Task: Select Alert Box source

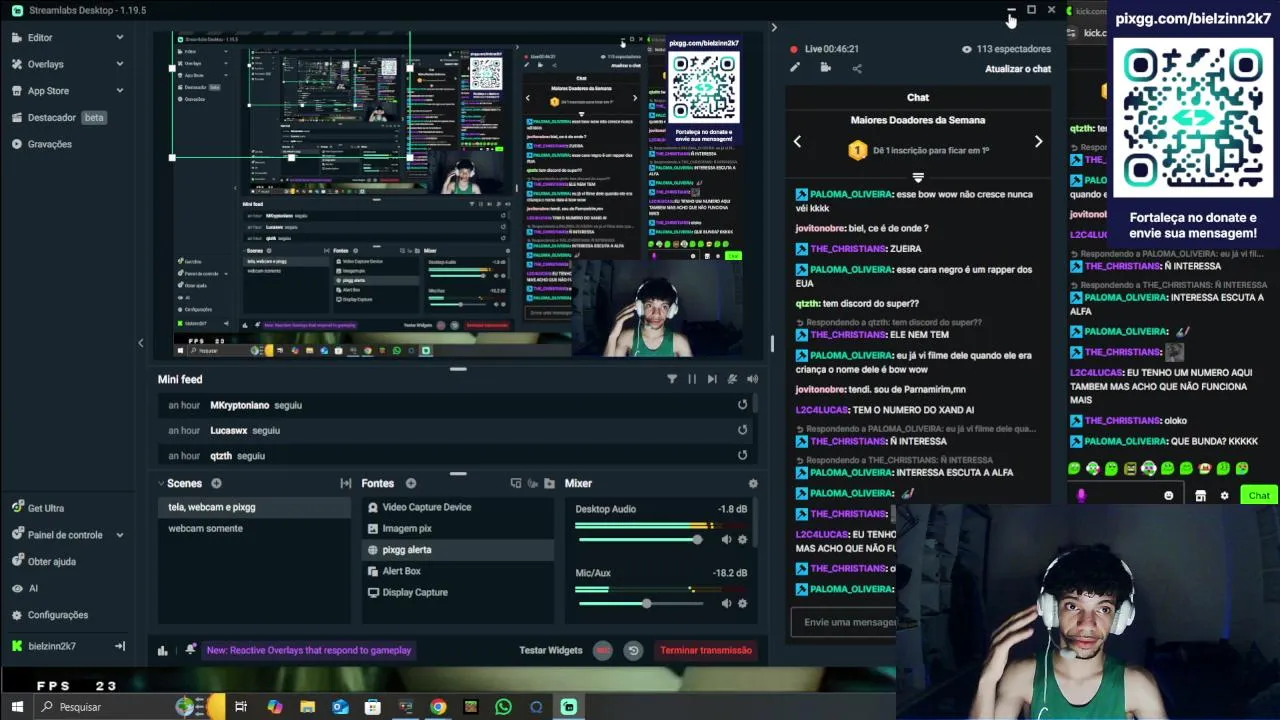Action: point(457,571)
